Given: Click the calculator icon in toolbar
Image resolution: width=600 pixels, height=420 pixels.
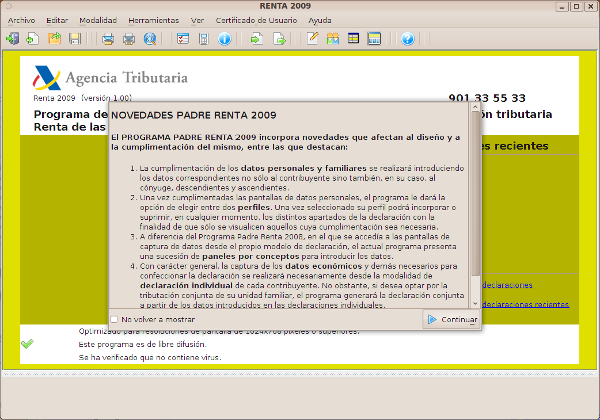Looking at the screenshot, I should (x=203, y=39).
